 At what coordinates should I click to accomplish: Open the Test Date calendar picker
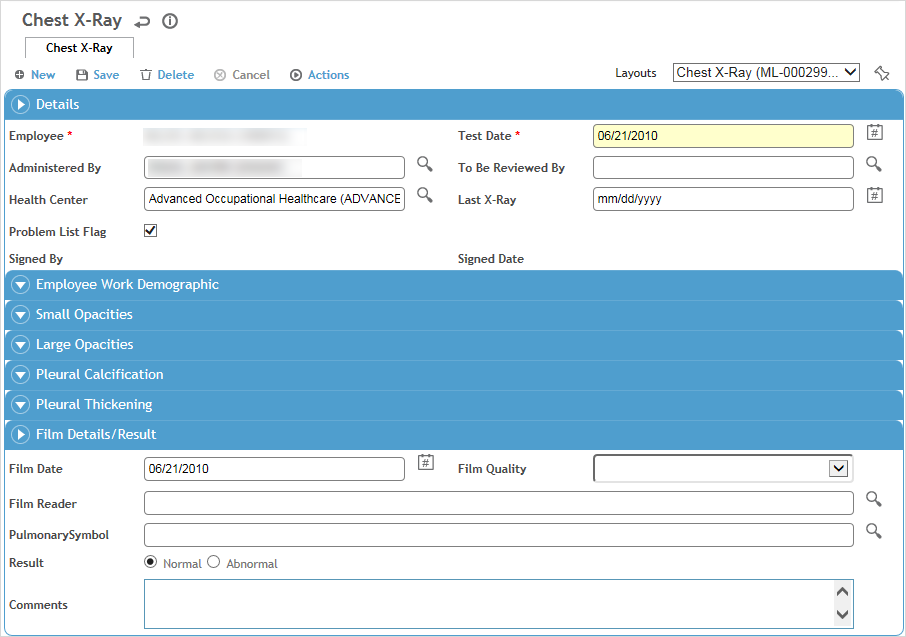pyautogui.click(x=875, y=132)
